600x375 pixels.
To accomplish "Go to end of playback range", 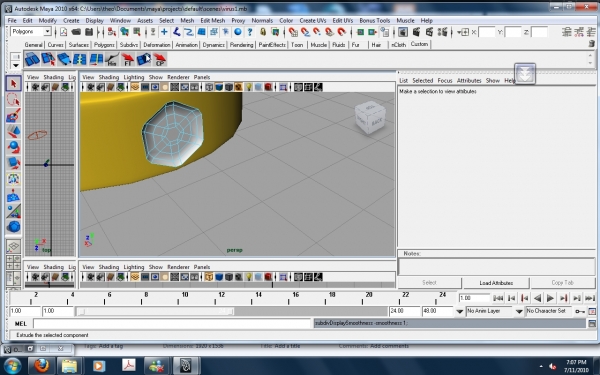I will [590, 298].
